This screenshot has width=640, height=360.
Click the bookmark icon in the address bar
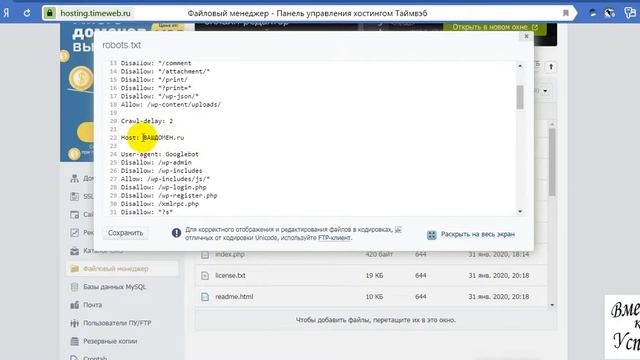566,13
